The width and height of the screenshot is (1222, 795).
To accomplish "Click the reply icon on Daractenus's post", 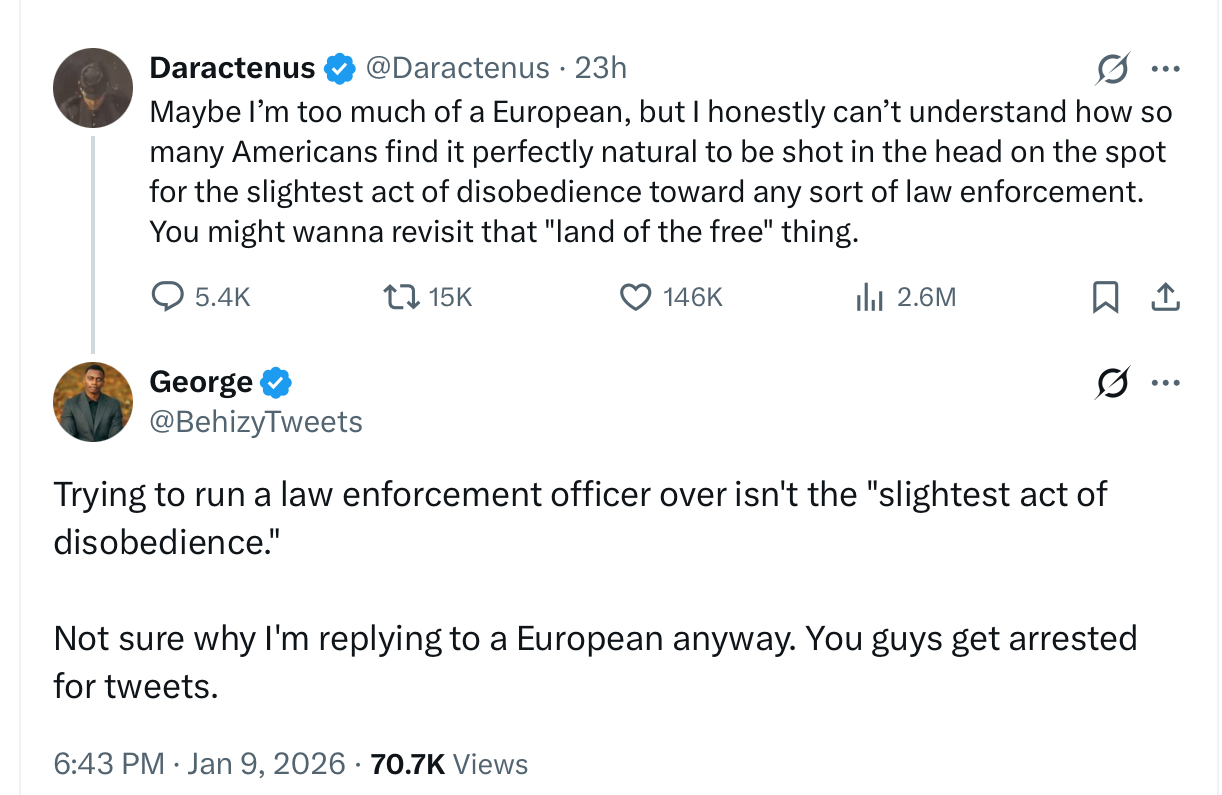I will 167,296.
